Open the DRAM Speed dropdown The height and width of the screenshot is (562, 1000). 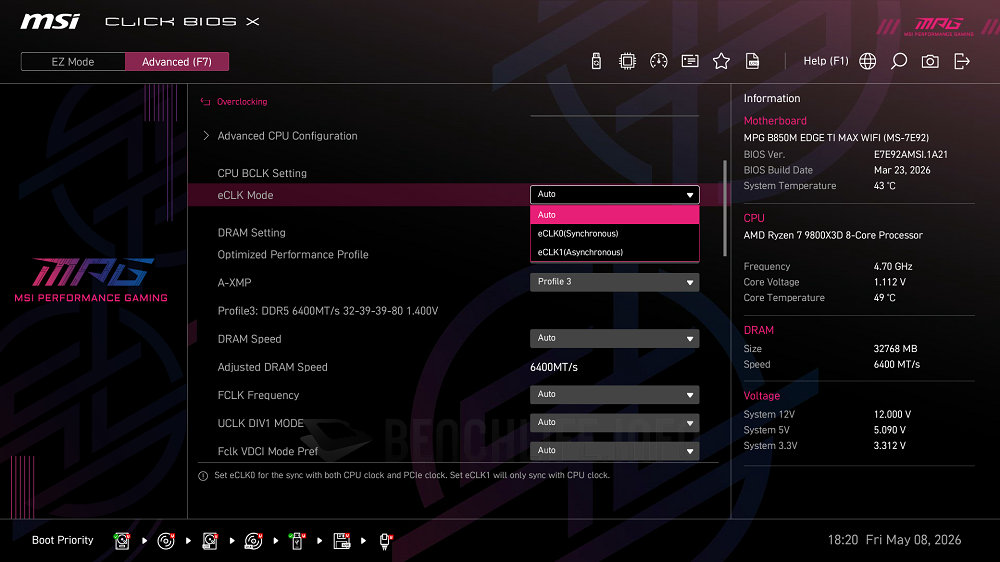click(x=615, y=338)
